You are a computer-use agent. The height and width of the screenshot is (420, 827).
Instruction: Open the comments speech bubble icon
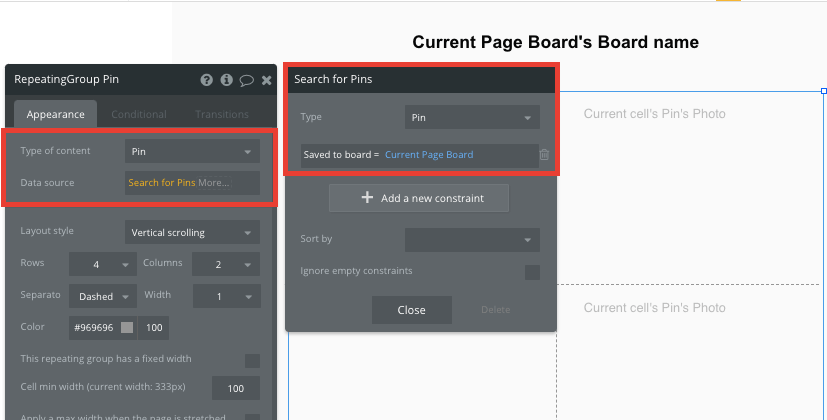[246, 80]
